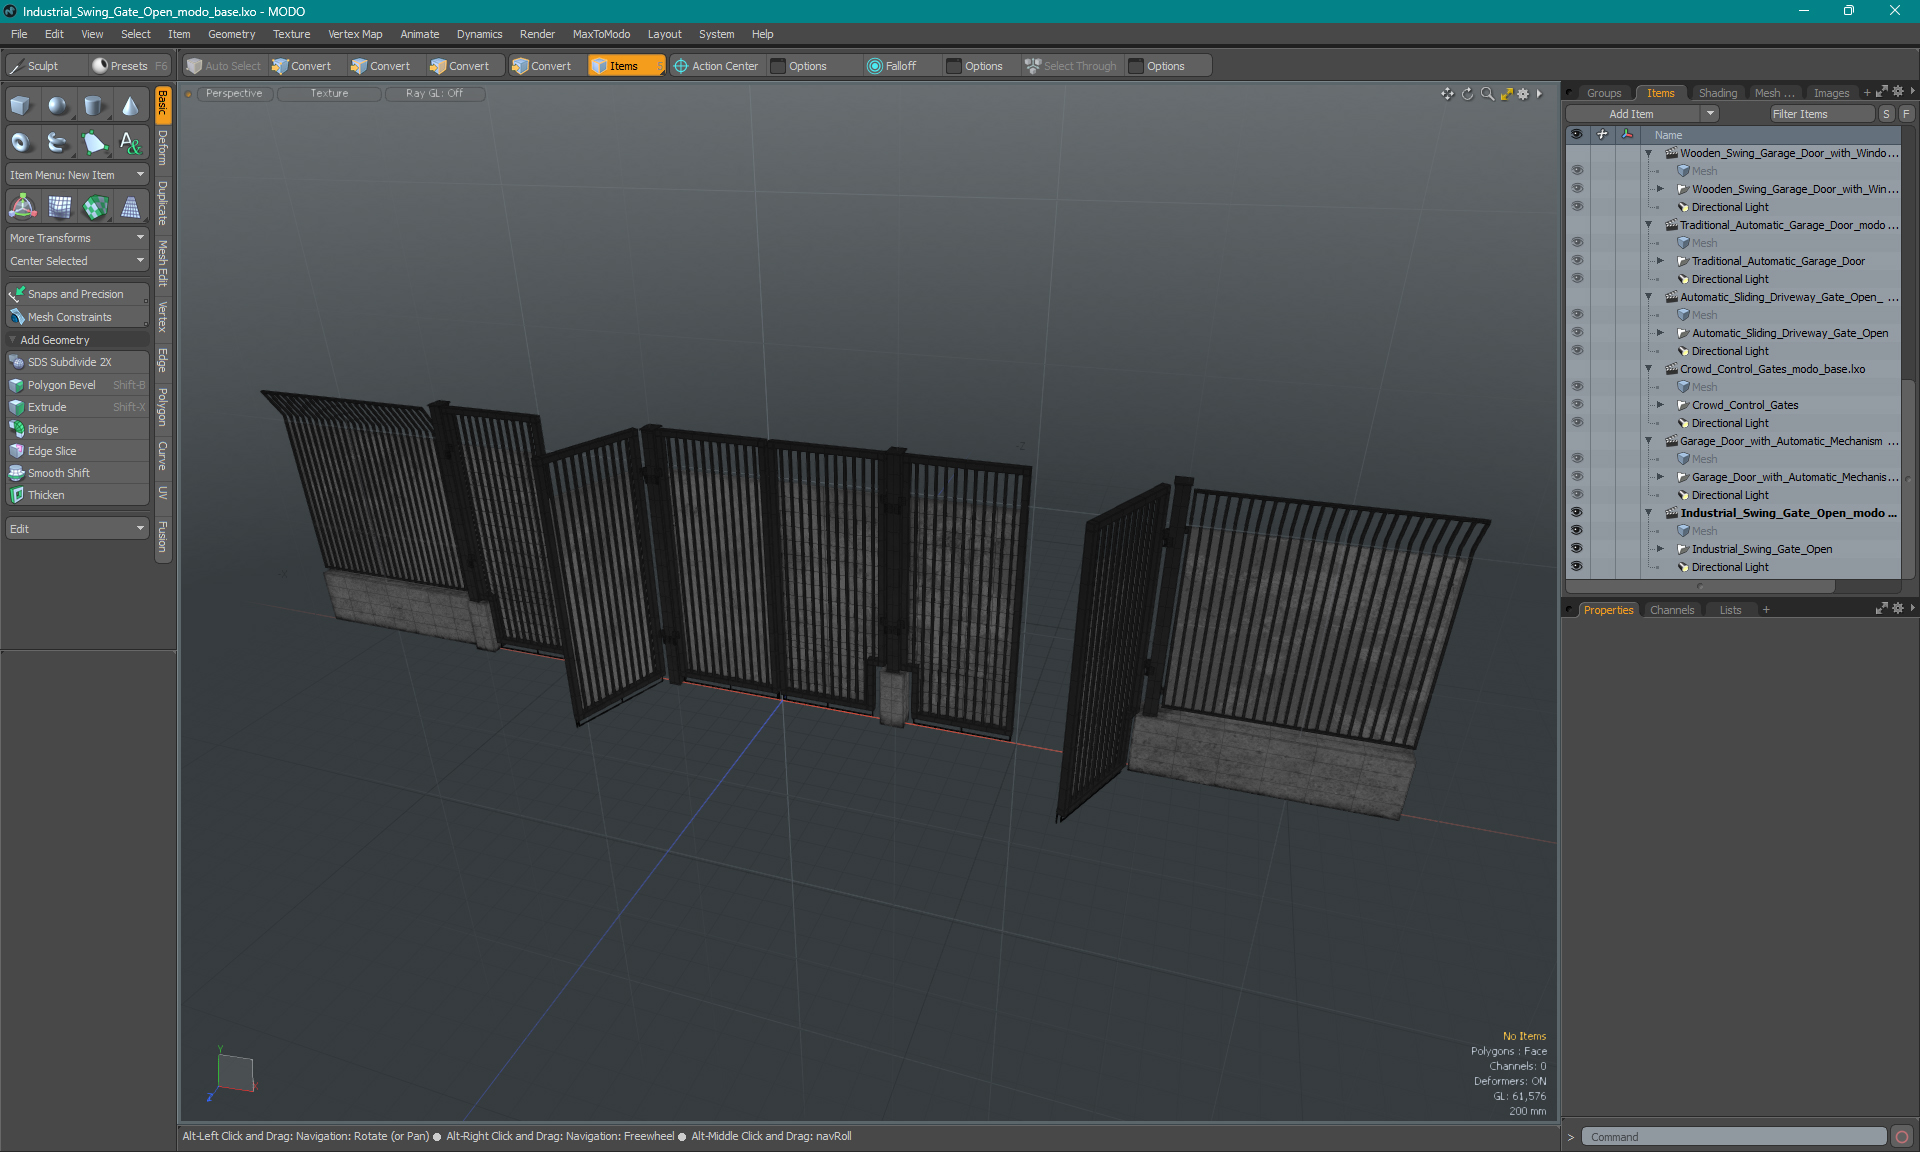The image size is (1920, 1152).
Task: Select the blue grid deform tool icon
Action: click(x=59, y=207)
